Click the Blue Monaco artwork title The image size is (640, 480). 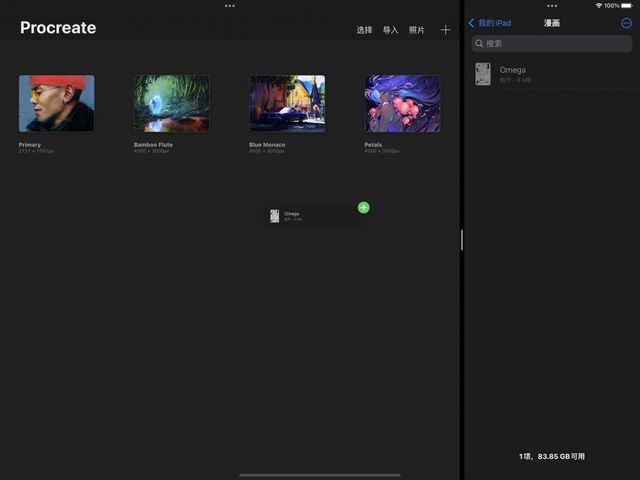pyautogui.click(x=267, y=145)
